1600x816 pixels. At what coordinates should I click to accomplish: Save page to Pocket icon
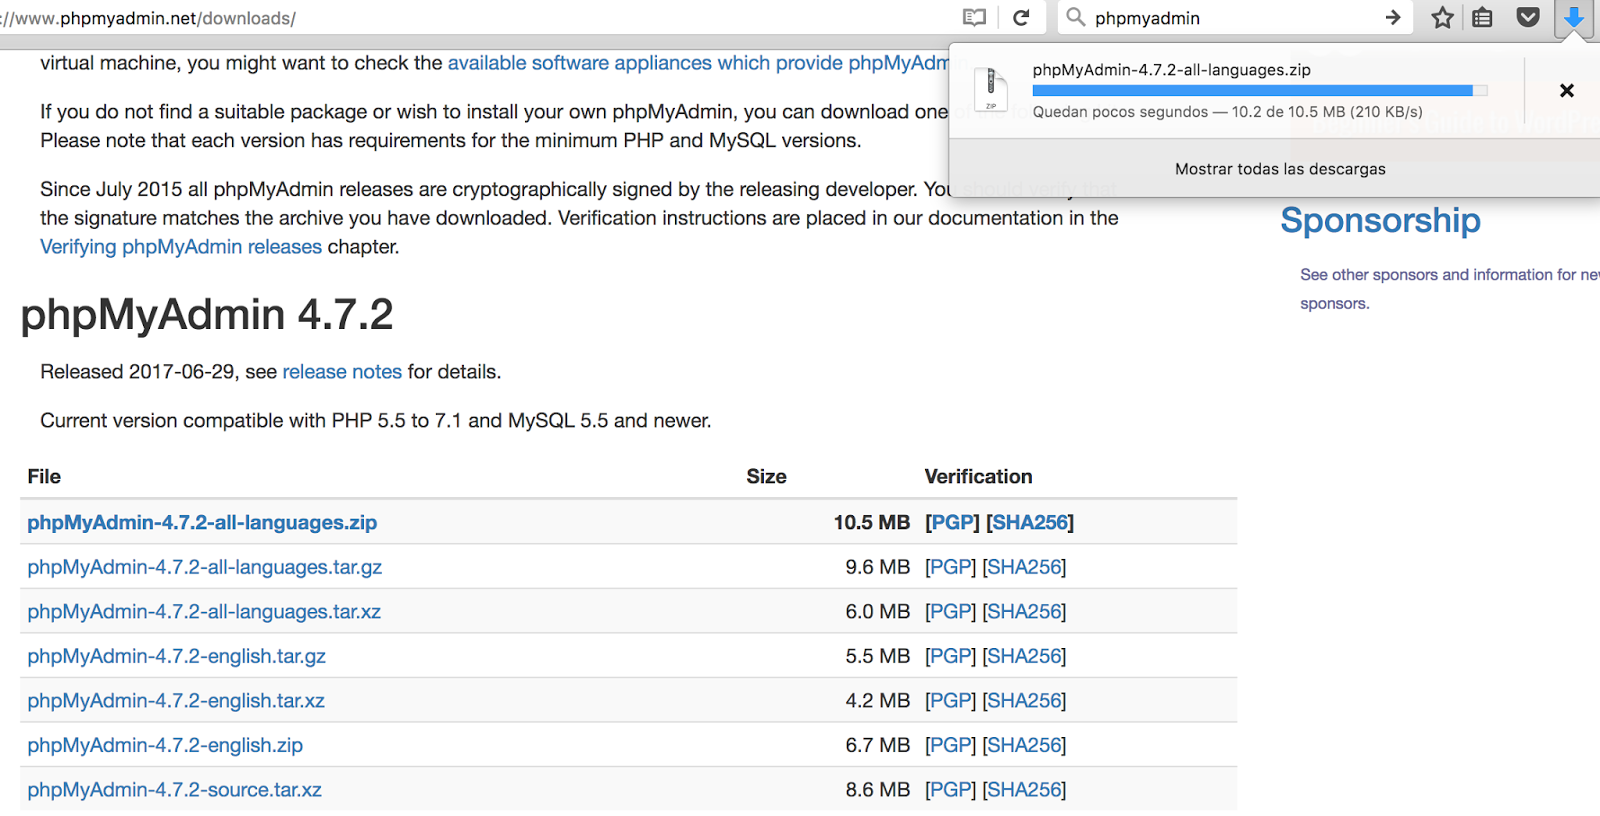click(1528, 17)
